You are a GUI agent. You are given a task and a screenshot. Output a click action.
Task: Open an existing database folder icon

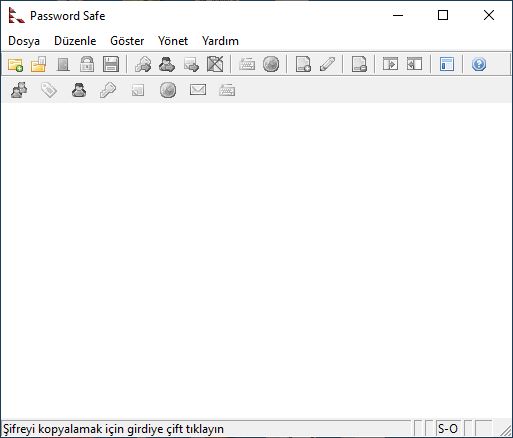coord(39,64)
